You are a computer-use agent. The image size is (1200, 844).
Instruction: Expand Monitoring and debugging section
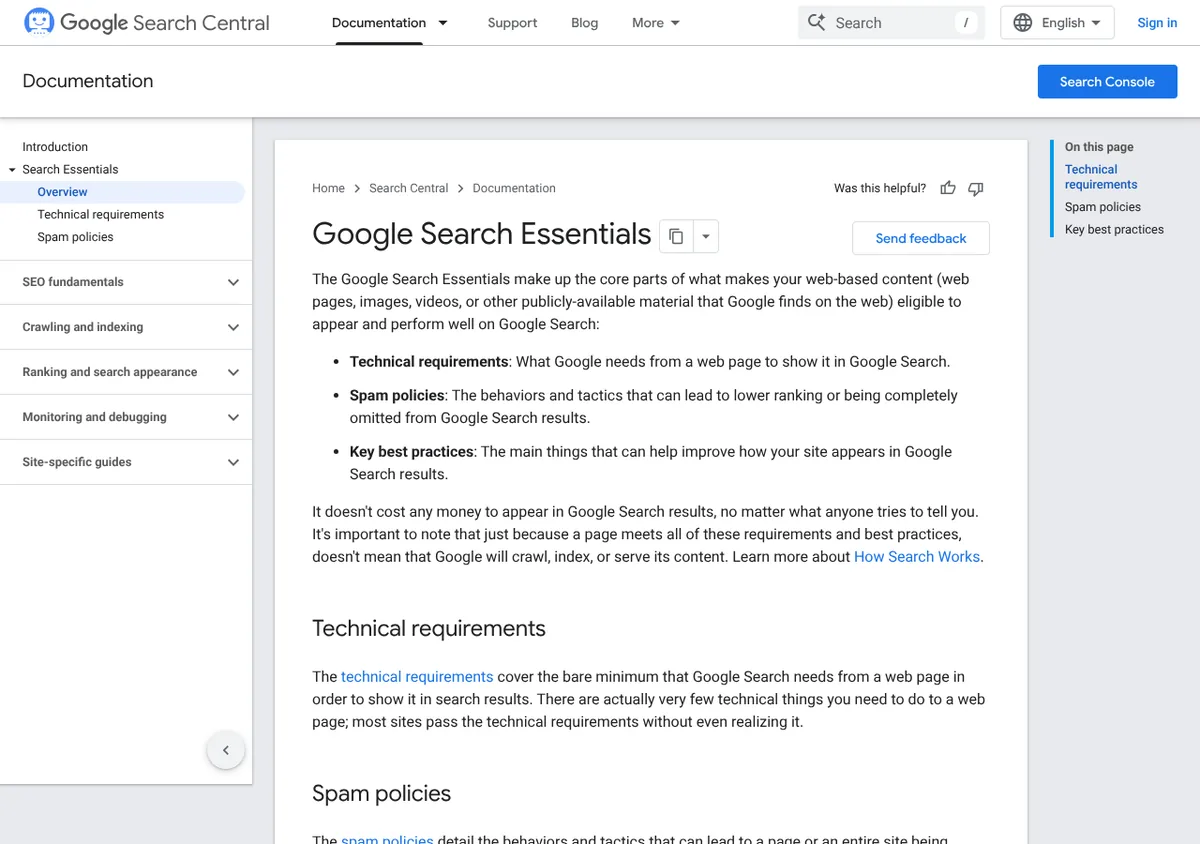126,417
